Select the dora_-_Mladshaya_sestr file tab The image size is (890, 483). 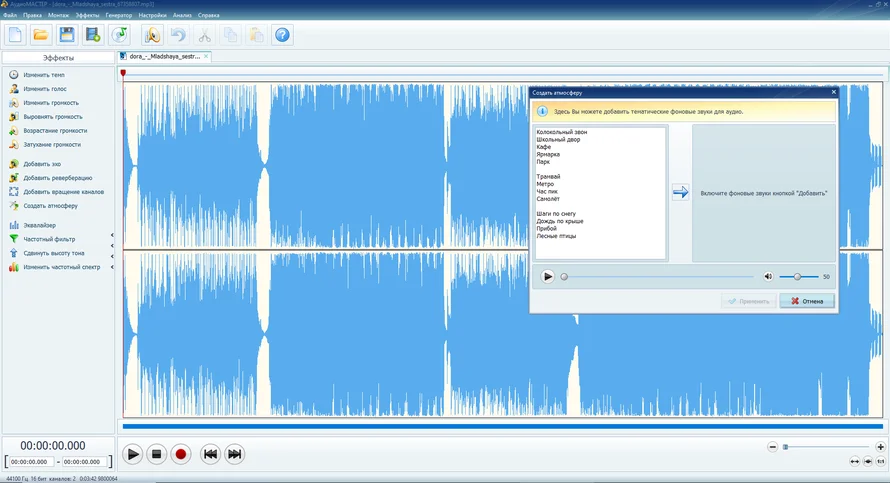[x=164, y=57]
